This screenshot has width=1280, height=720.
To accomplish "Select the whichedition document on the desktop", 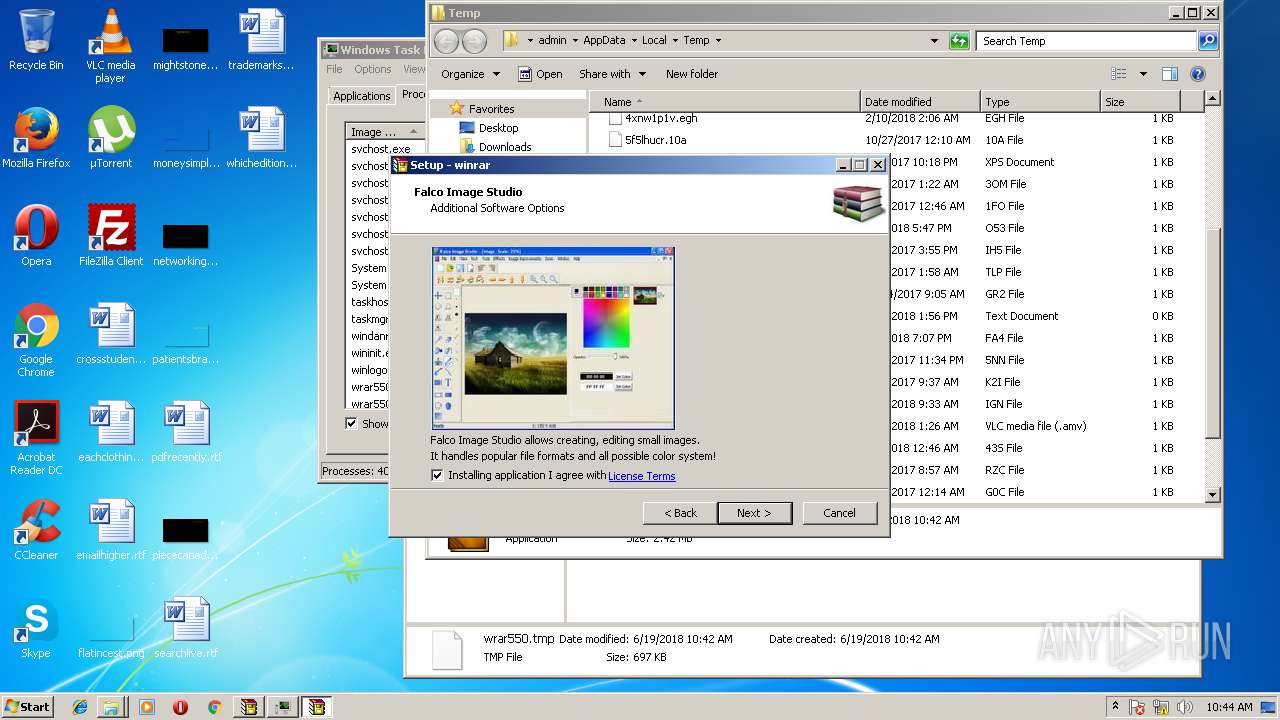I will tap(261, 139).
